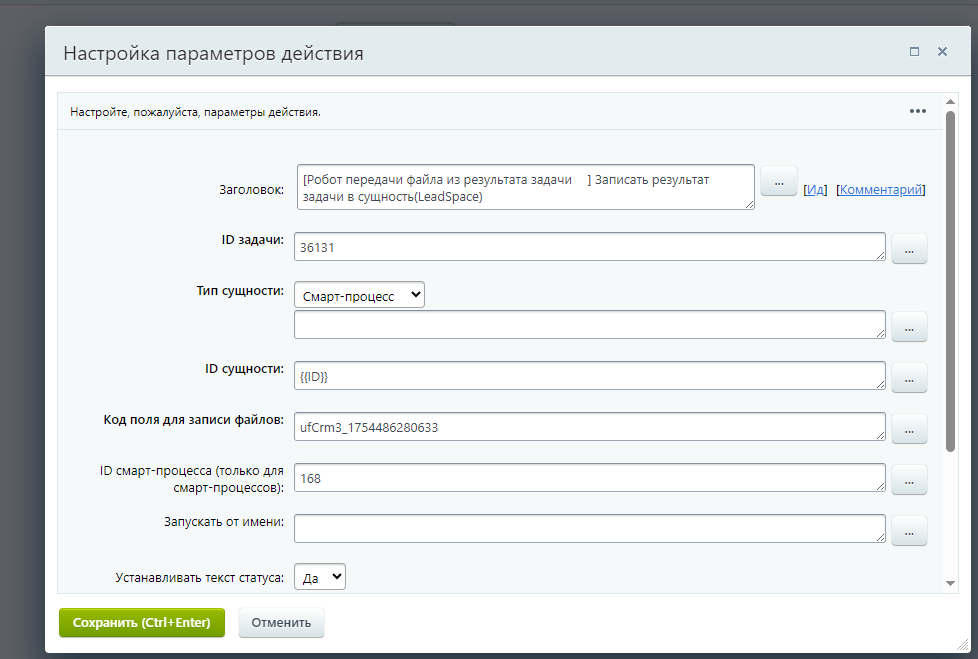The width and height of the screenshot is (978, 659).
Task: Click the Код поля field with ufCrm3 value
Action: (x=590, y=427)
